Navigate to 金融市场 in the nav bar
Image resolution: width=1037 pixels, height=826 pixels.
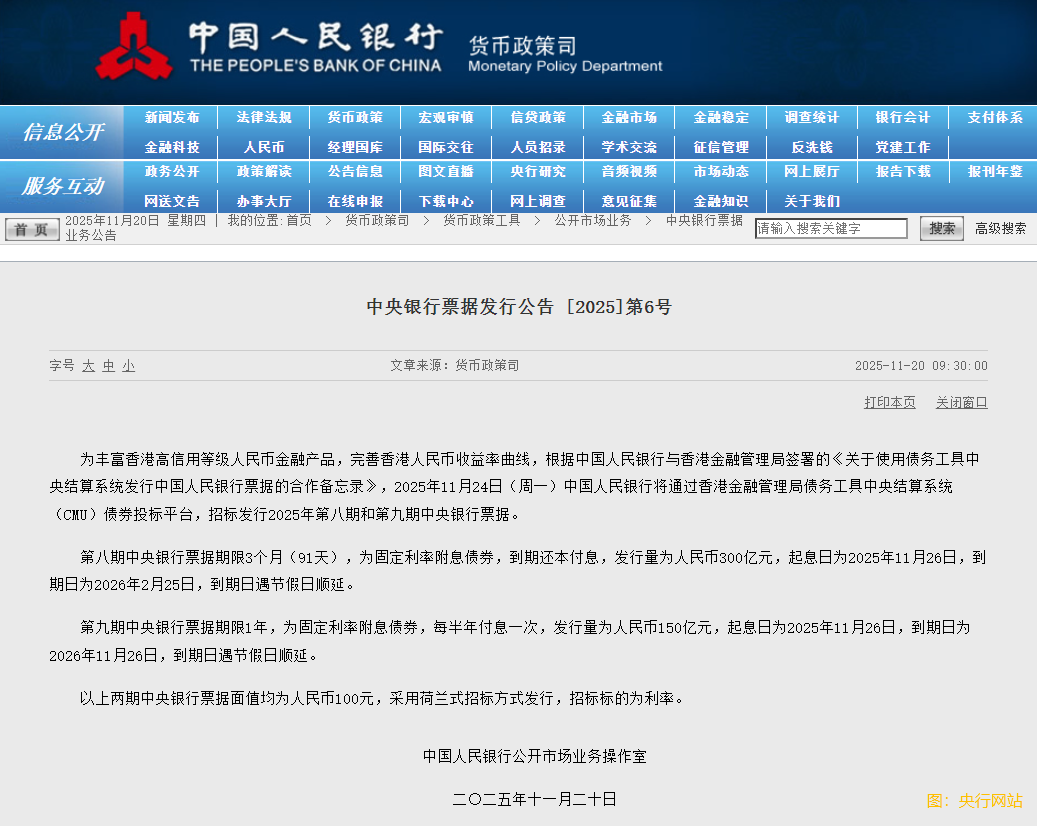(629, 117)
